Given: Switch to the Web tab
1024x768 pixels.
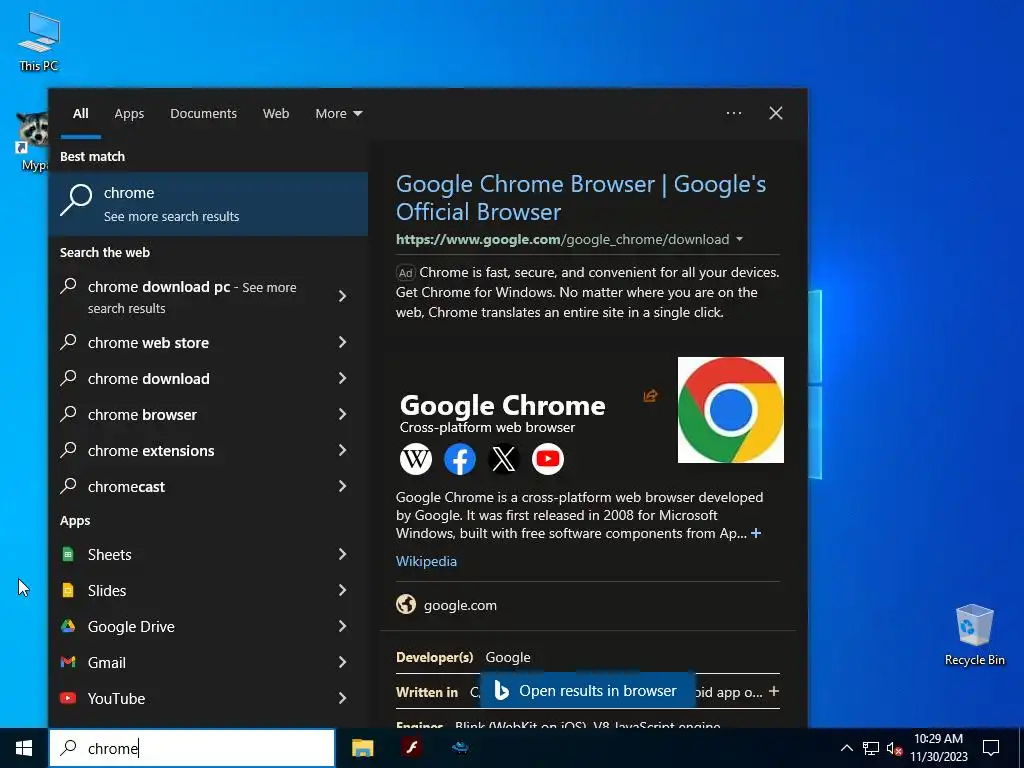Looking at the screenshot, I should (276, 114).
